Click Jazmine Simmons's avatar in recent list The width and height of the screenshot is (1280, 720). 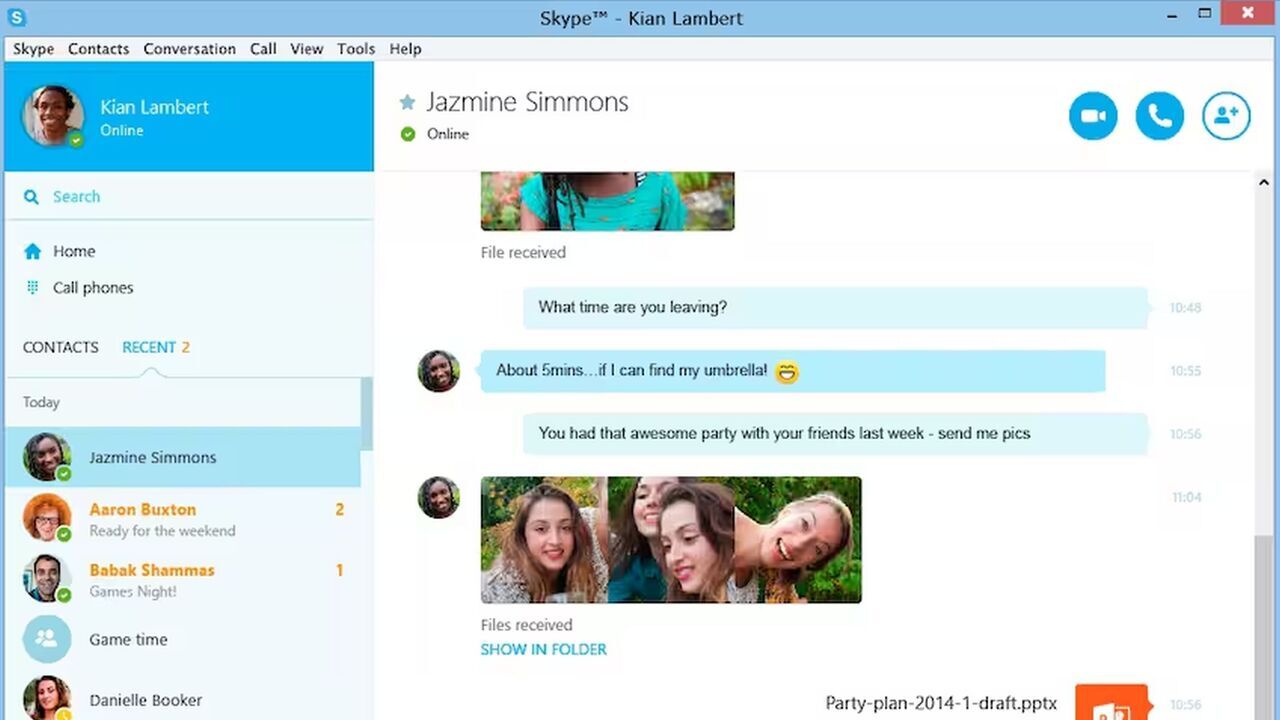tap(47, 457)
